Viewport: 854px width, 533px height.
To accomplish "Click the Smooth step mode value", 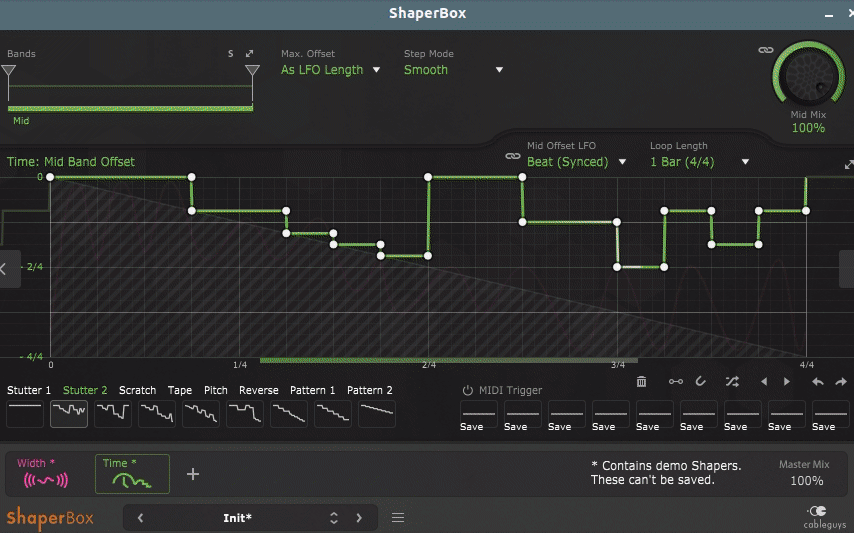I will pos(426,70).
